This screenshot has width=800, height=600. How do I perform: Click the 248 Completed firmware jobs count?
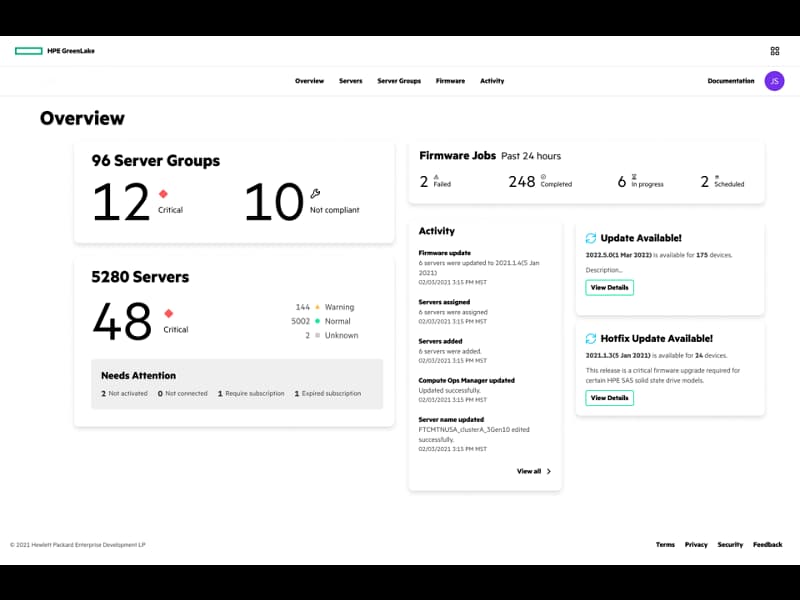pyautogui.click(x=522, y=182)
